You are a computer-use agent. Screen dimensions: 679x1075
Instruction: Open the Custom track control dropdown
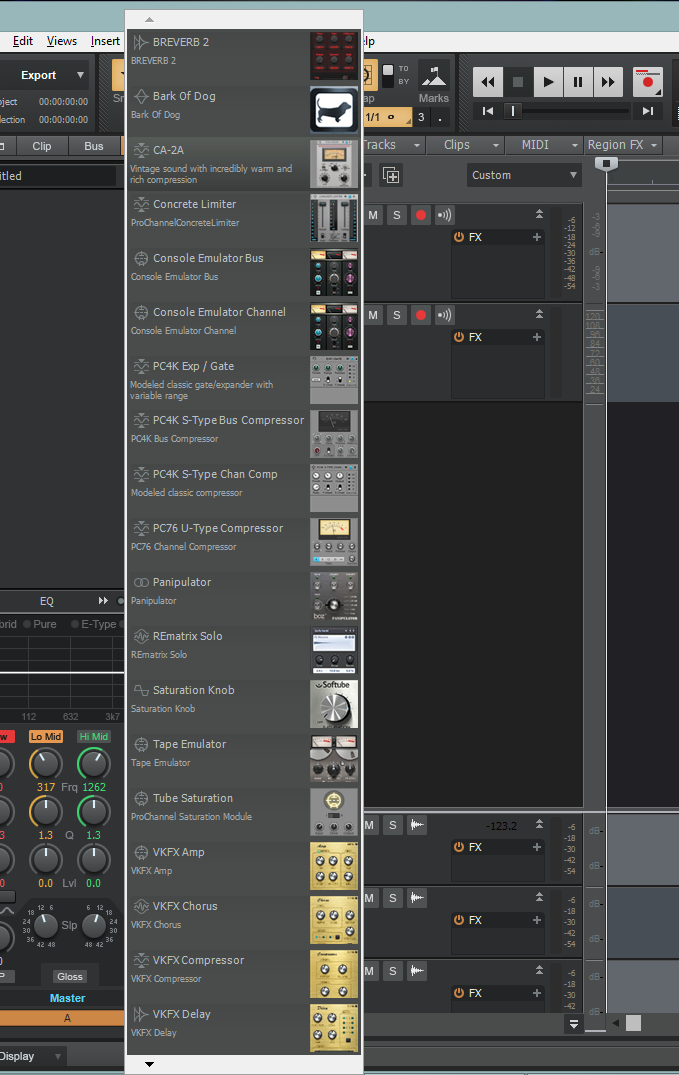524,176
